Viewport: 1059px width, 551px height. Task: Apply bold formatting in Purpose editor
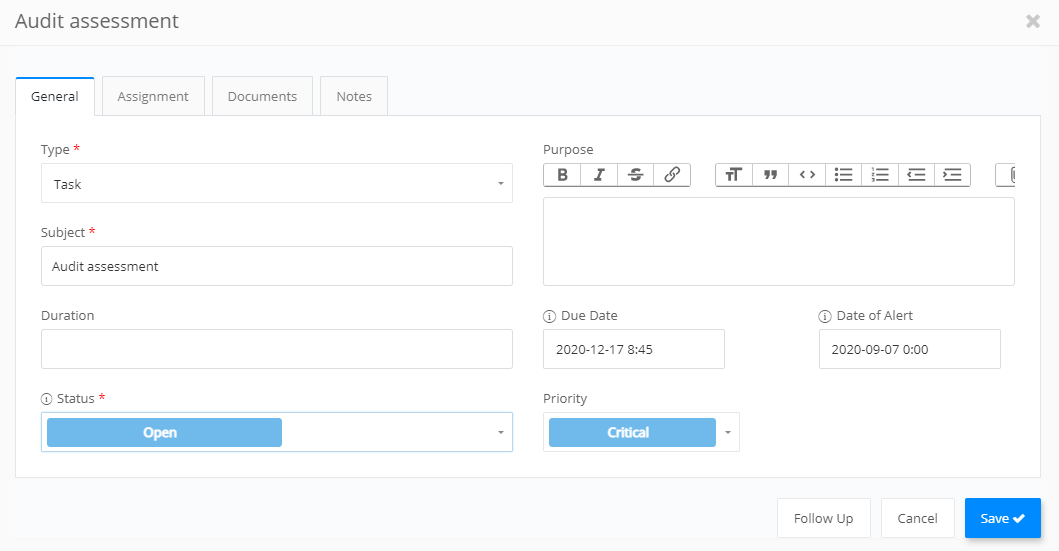click(562, 175)
